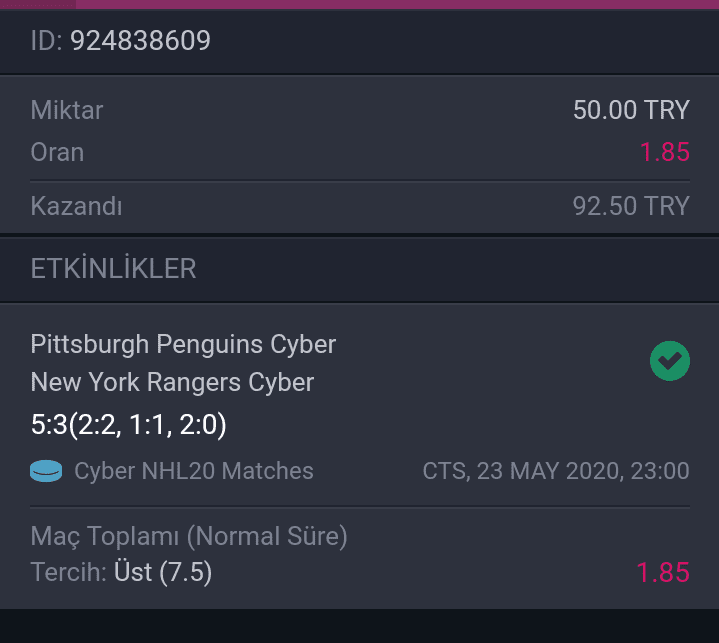Click the Oran label
719x643 pixels.
tap(57, 152)
